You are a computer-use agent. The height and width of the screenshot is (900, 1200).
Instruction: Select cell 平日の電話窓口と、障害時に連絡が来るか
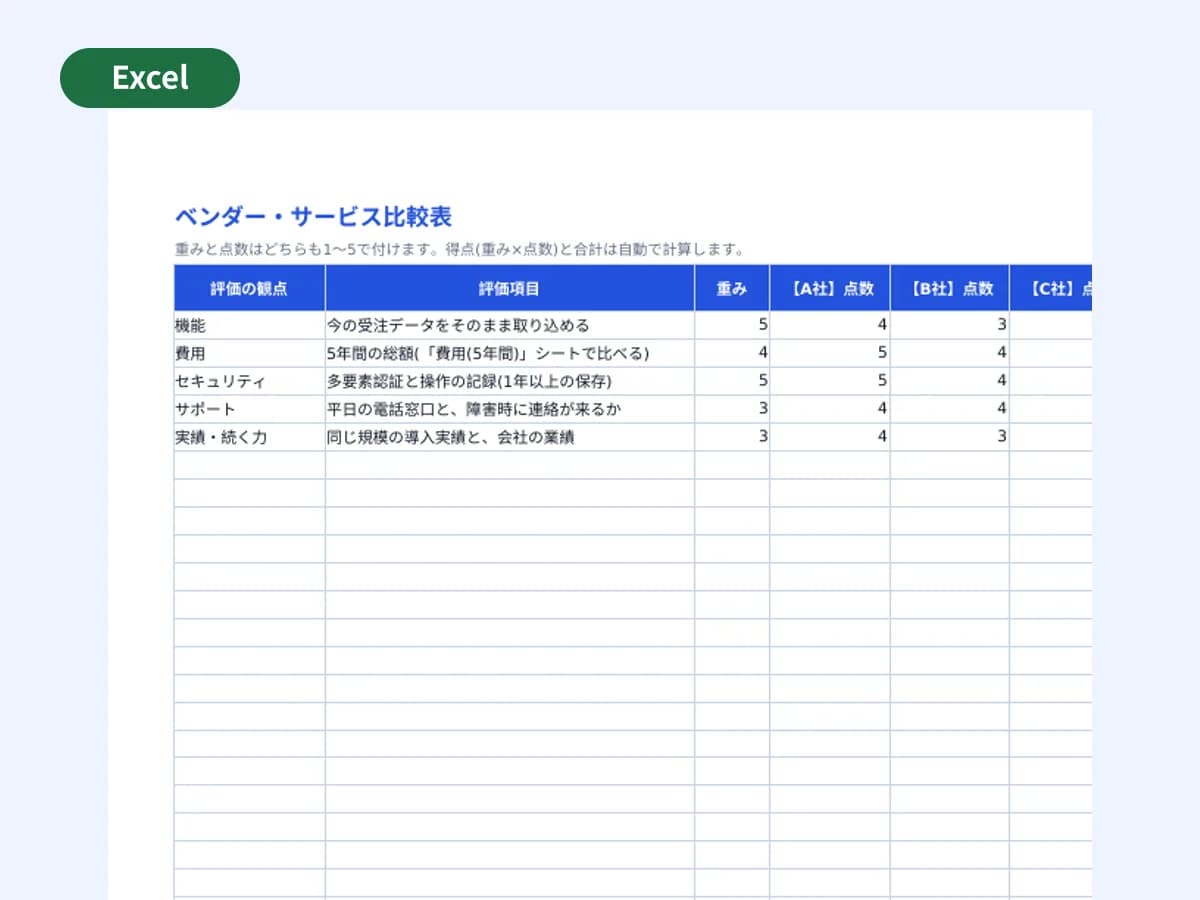[510, 409]
